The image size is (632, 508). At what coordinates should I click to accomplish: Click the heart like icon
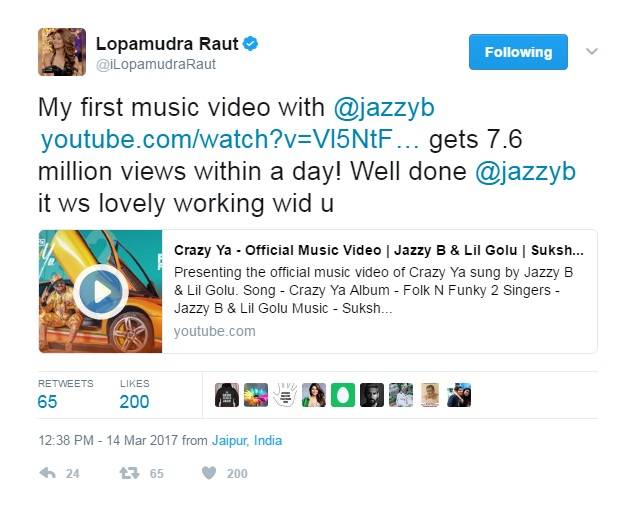click(x=209, y=473)
